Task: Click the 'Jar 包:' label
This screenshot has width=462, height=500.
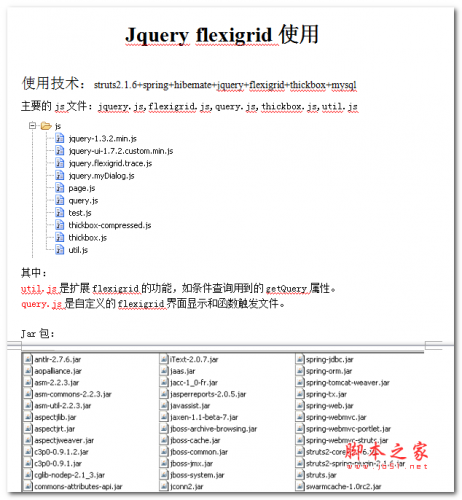Action: pyautogui.click(x=37, y=333)
